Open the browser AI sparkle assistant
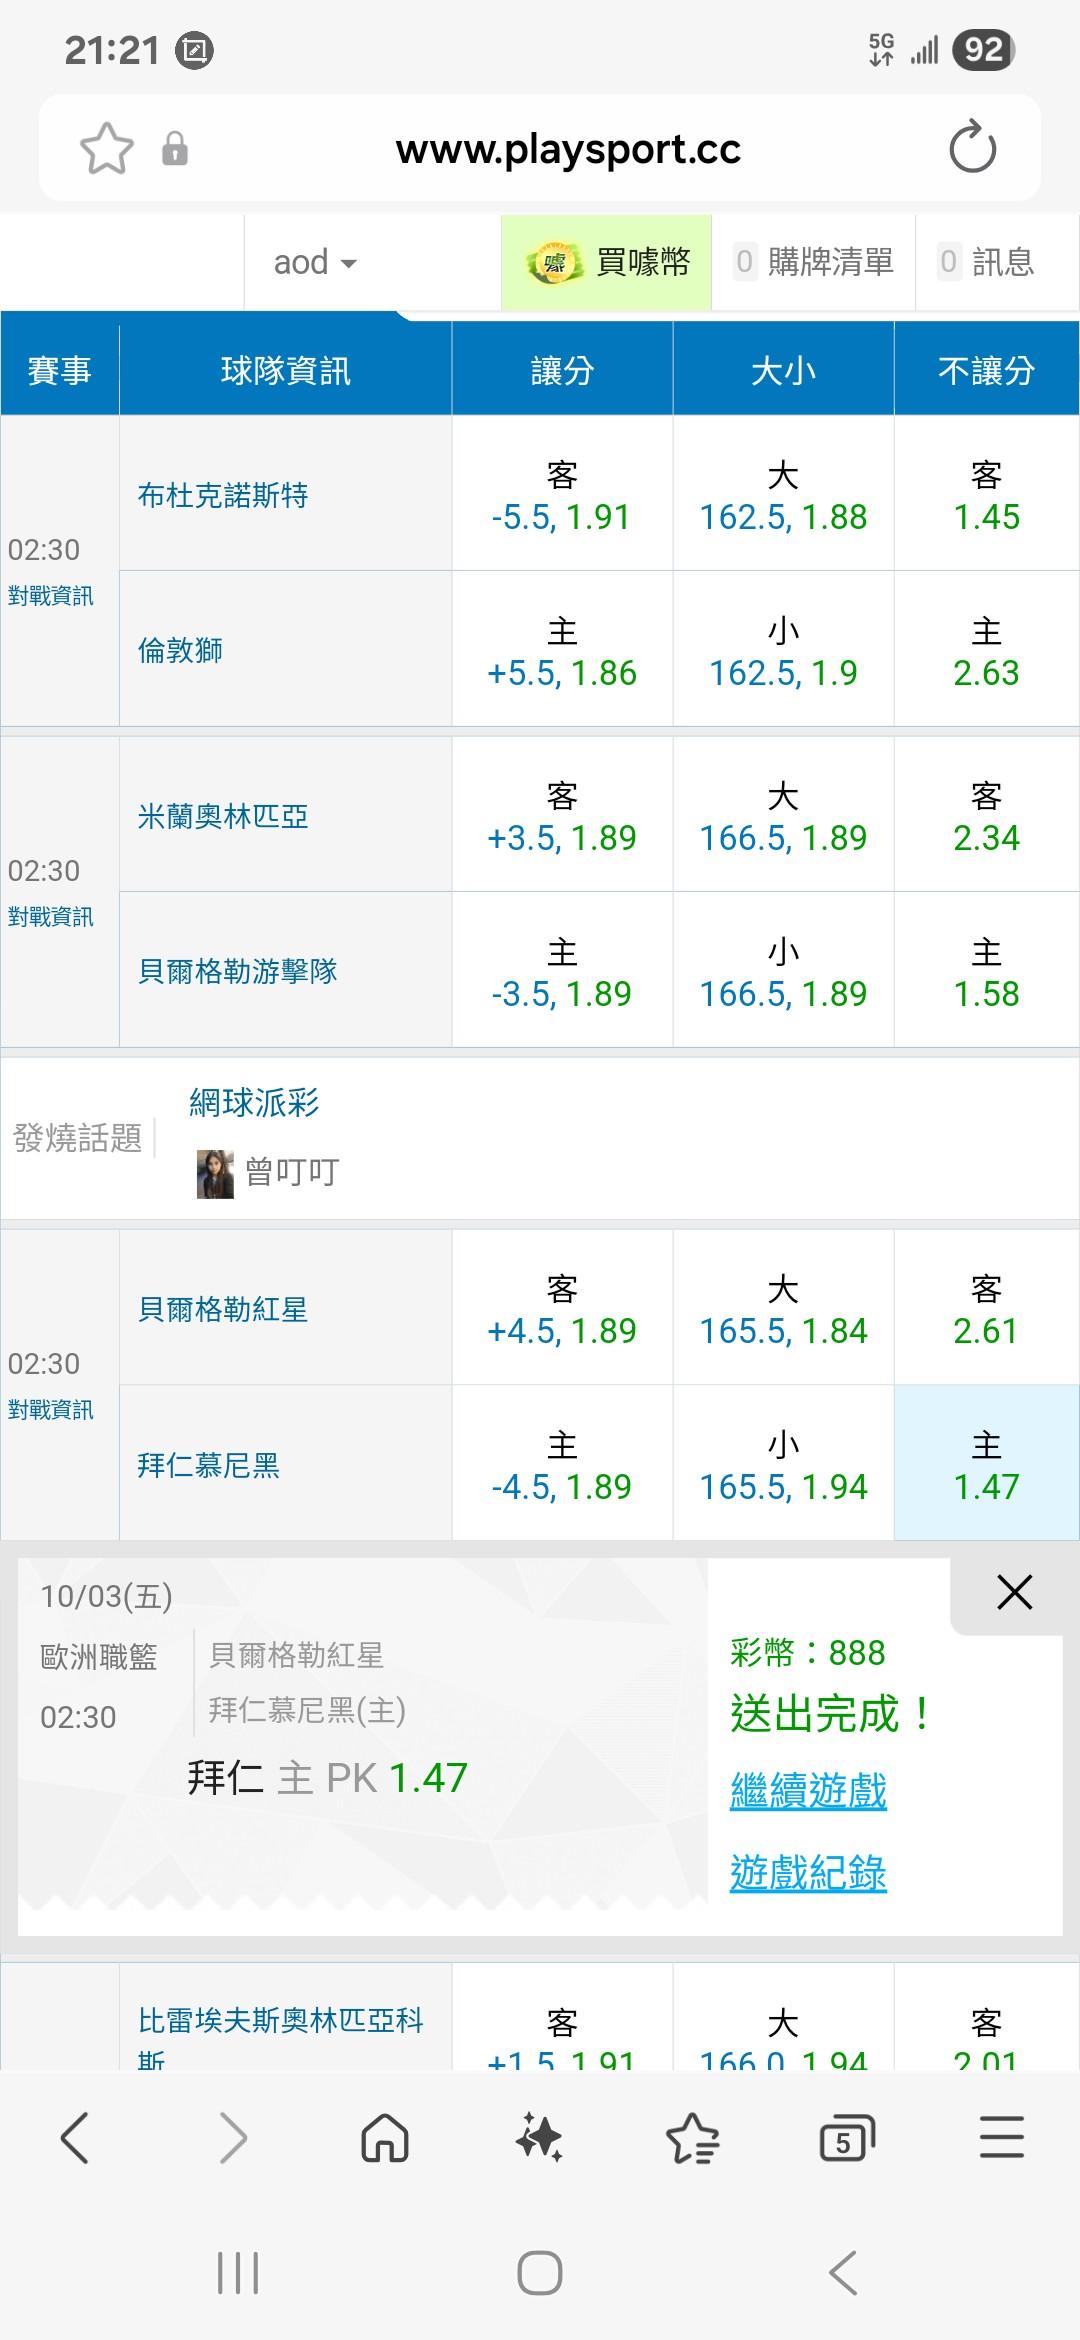 539,2138
